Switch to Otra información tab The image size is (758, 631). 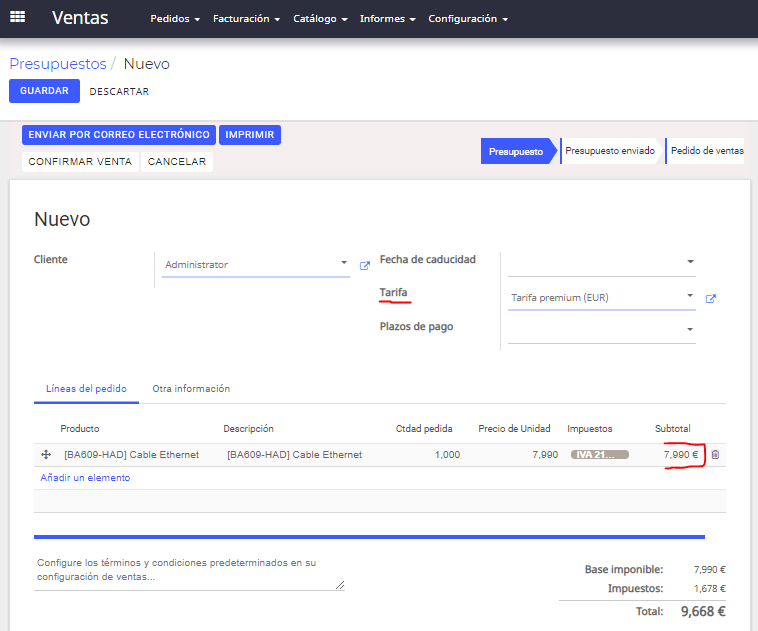[x=191, y=389]
